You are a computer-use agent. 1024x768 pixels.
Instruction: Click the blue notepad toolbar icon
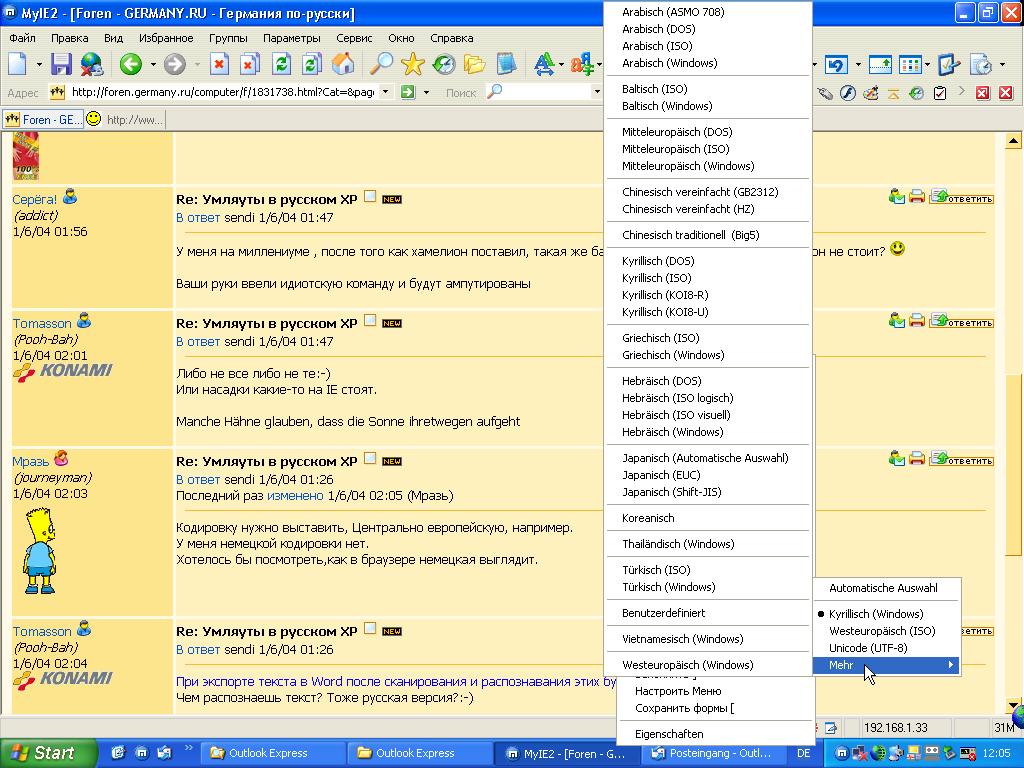[506, 64]
